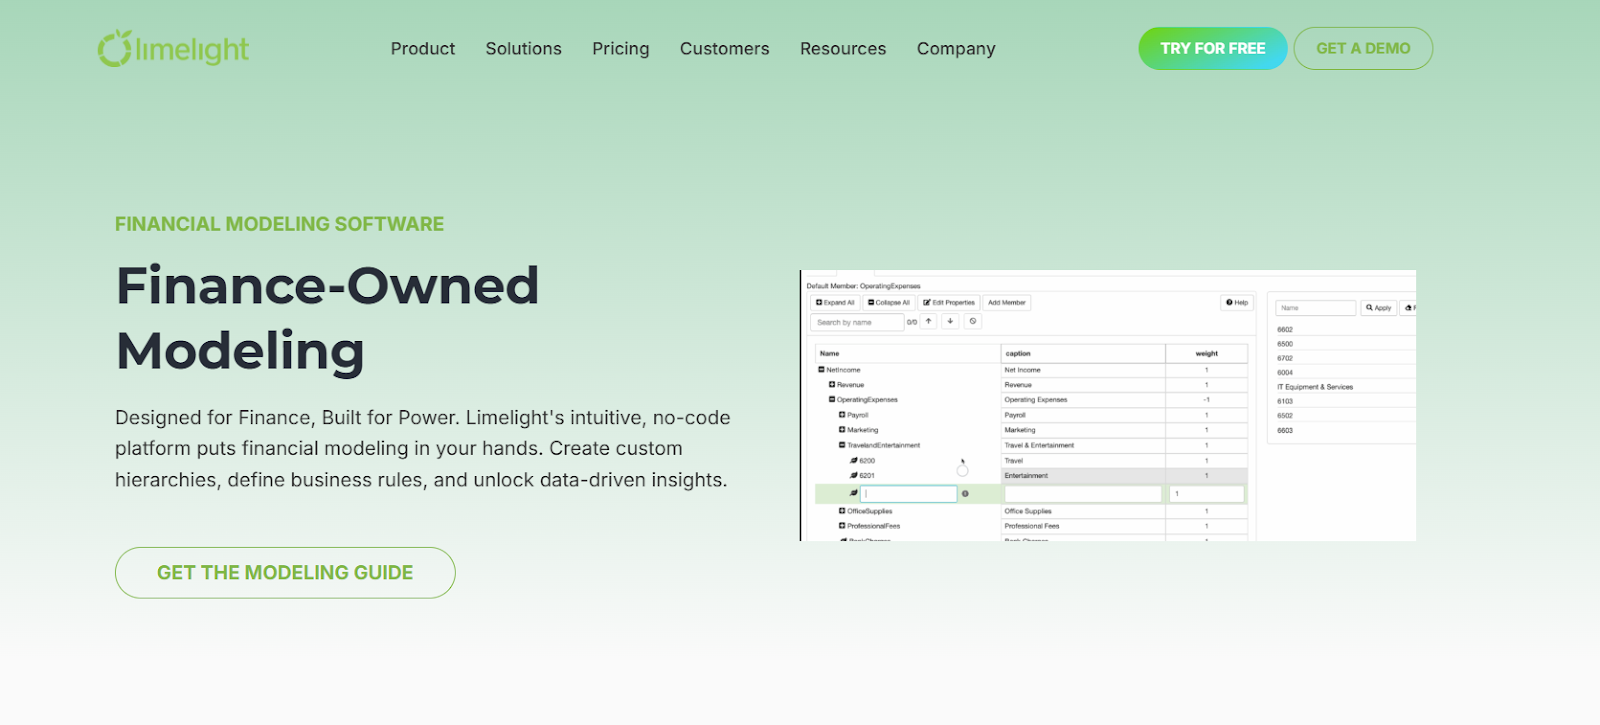Expand the OfficeSupplies tree node
Image resolution: width=1600 pixels, height=725 pixels.
coord(842,511)
